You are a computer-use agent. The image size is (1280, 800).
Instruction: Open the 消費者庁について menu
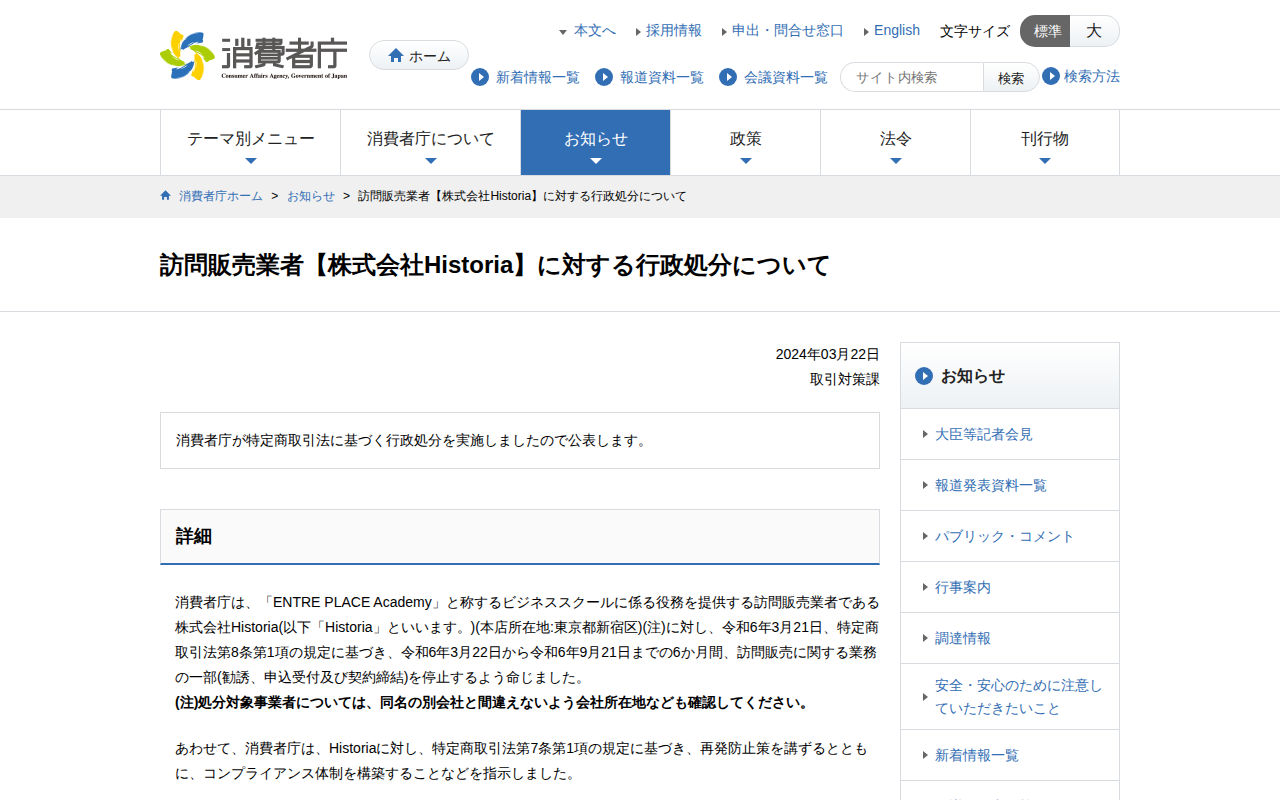pos(431,142)
